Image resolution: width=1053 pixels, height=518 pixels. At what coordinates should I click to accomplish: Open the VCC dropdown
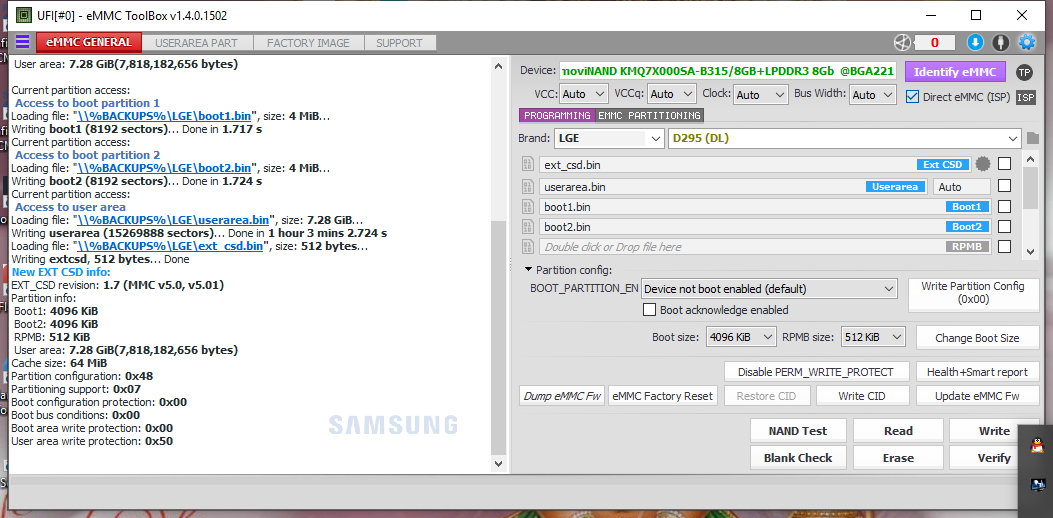[584, 95]
